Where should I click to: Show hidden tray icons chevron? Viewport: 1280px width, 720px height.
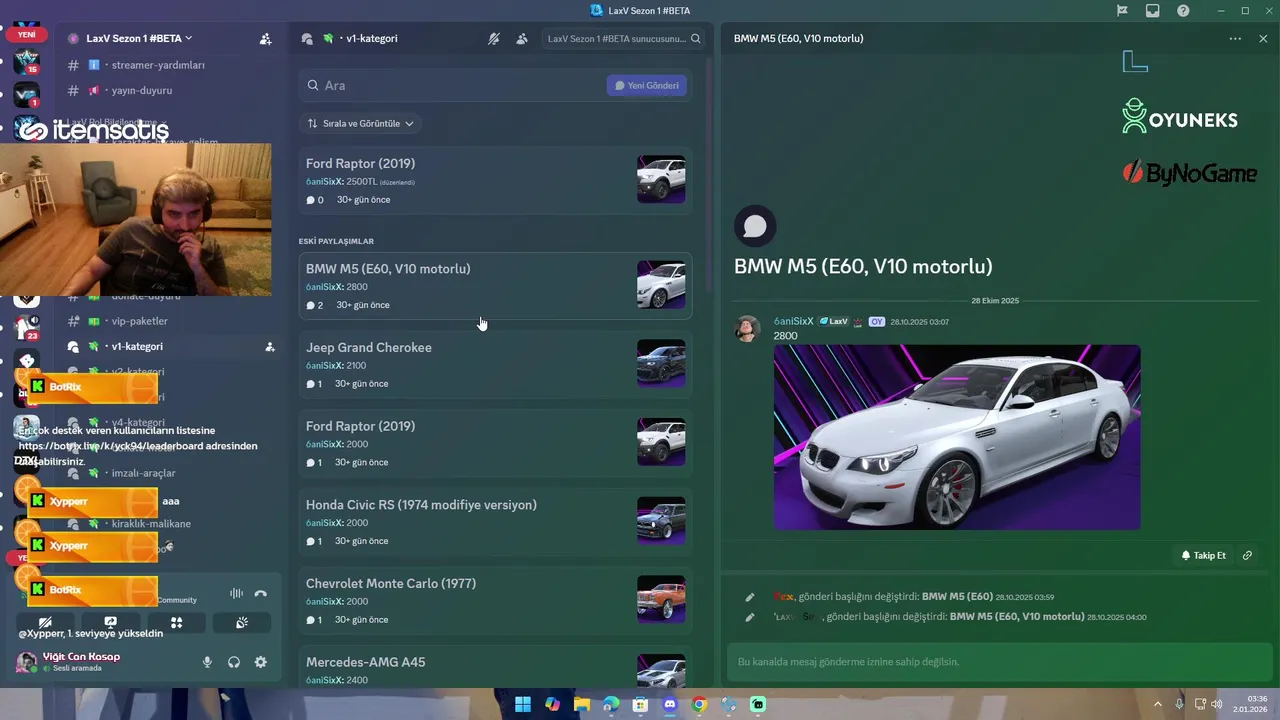click(x=1158, y=704)
